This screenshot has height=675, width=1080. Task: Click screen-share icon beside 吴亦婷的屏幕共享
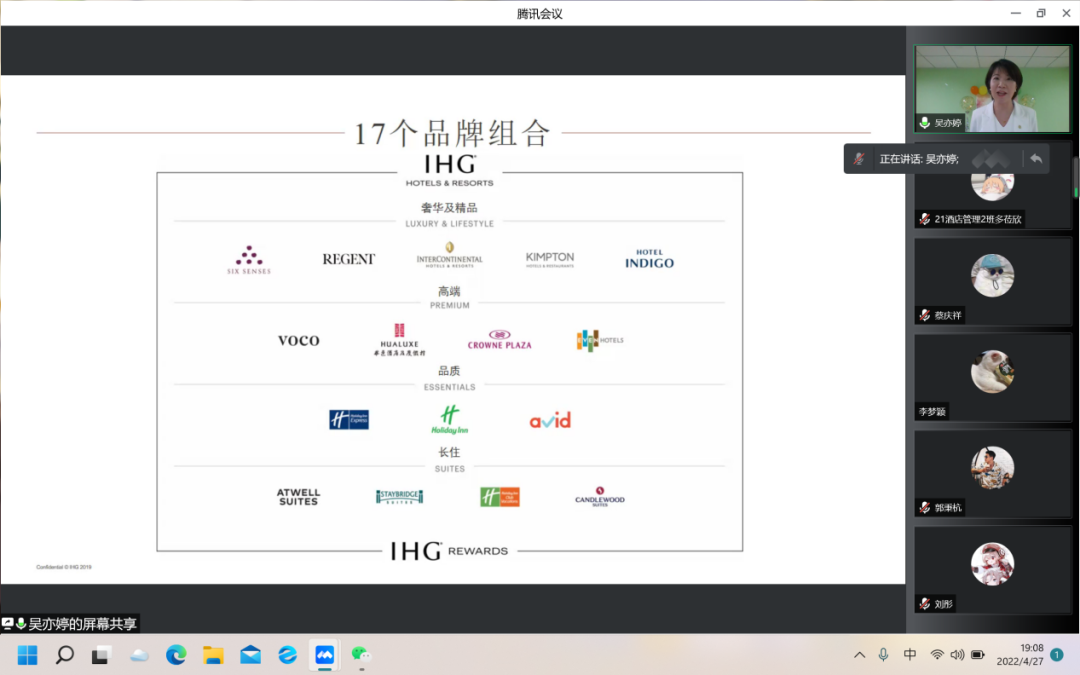(x=8, y=623)
